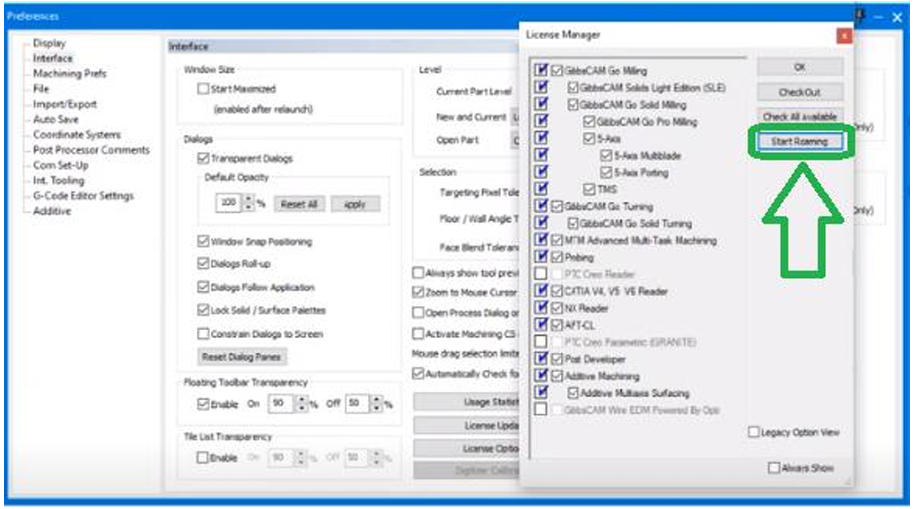Toggle TMS license checkbox
This screenshot has height=509, width=914.
pyautogui.click(x=589, y=189)
